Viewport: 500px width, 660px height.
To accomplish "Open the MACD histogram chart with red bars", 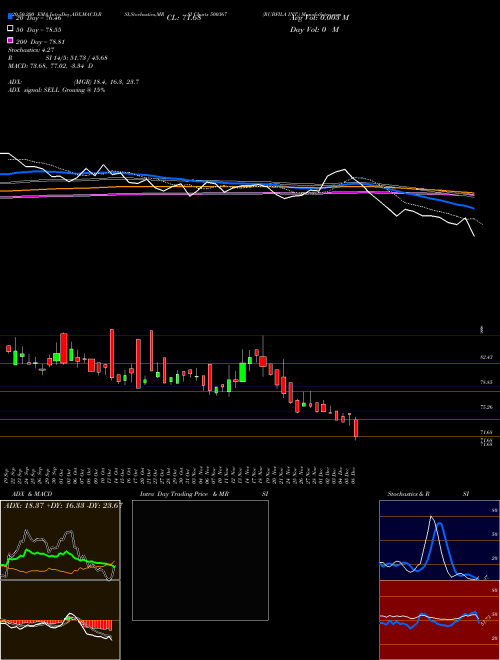I will pyautogui.click(x=60, y=620).
